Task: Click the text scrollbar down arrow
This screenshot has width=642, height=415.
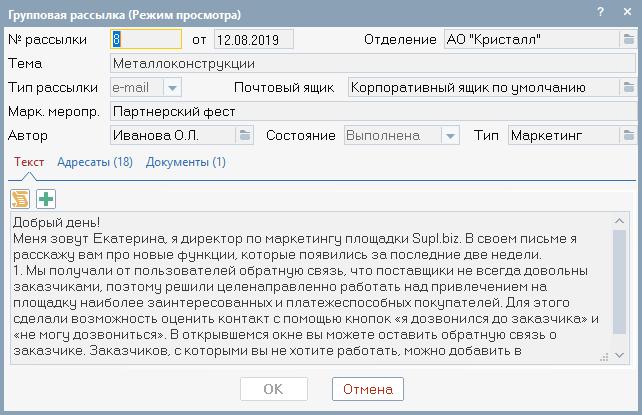Action: (619, 355)
